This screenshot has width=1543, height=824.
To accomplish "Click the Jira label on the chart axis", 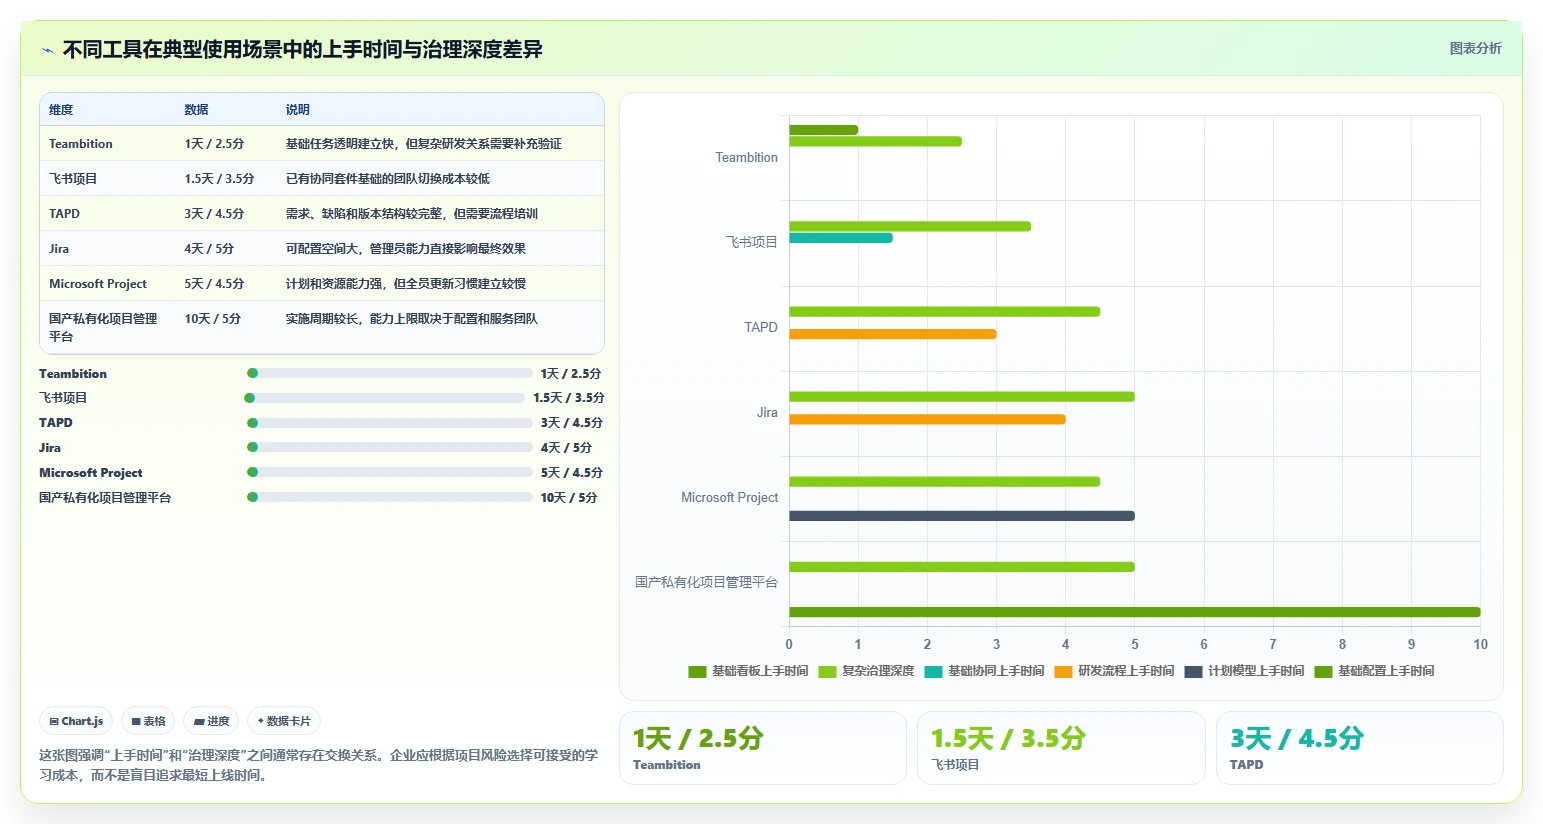I will coord(767,412).
